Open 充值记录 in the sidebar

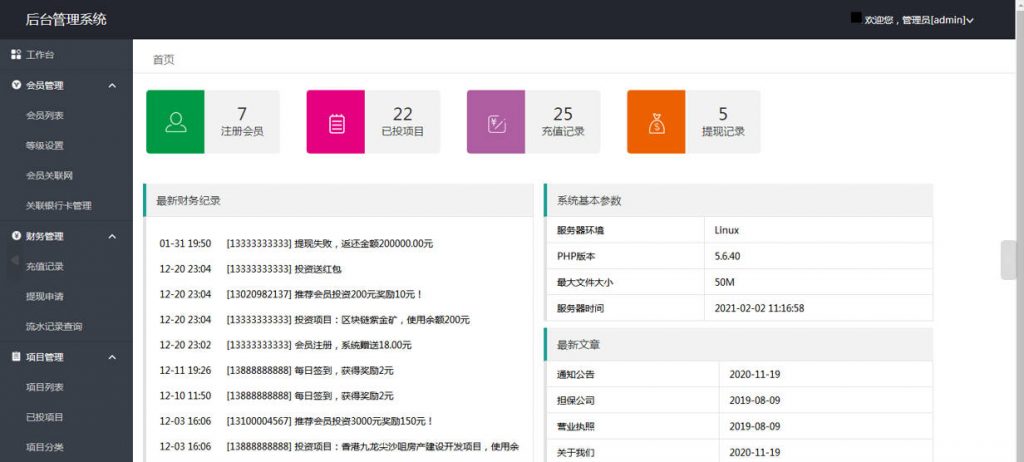click(x=45, y=267)
